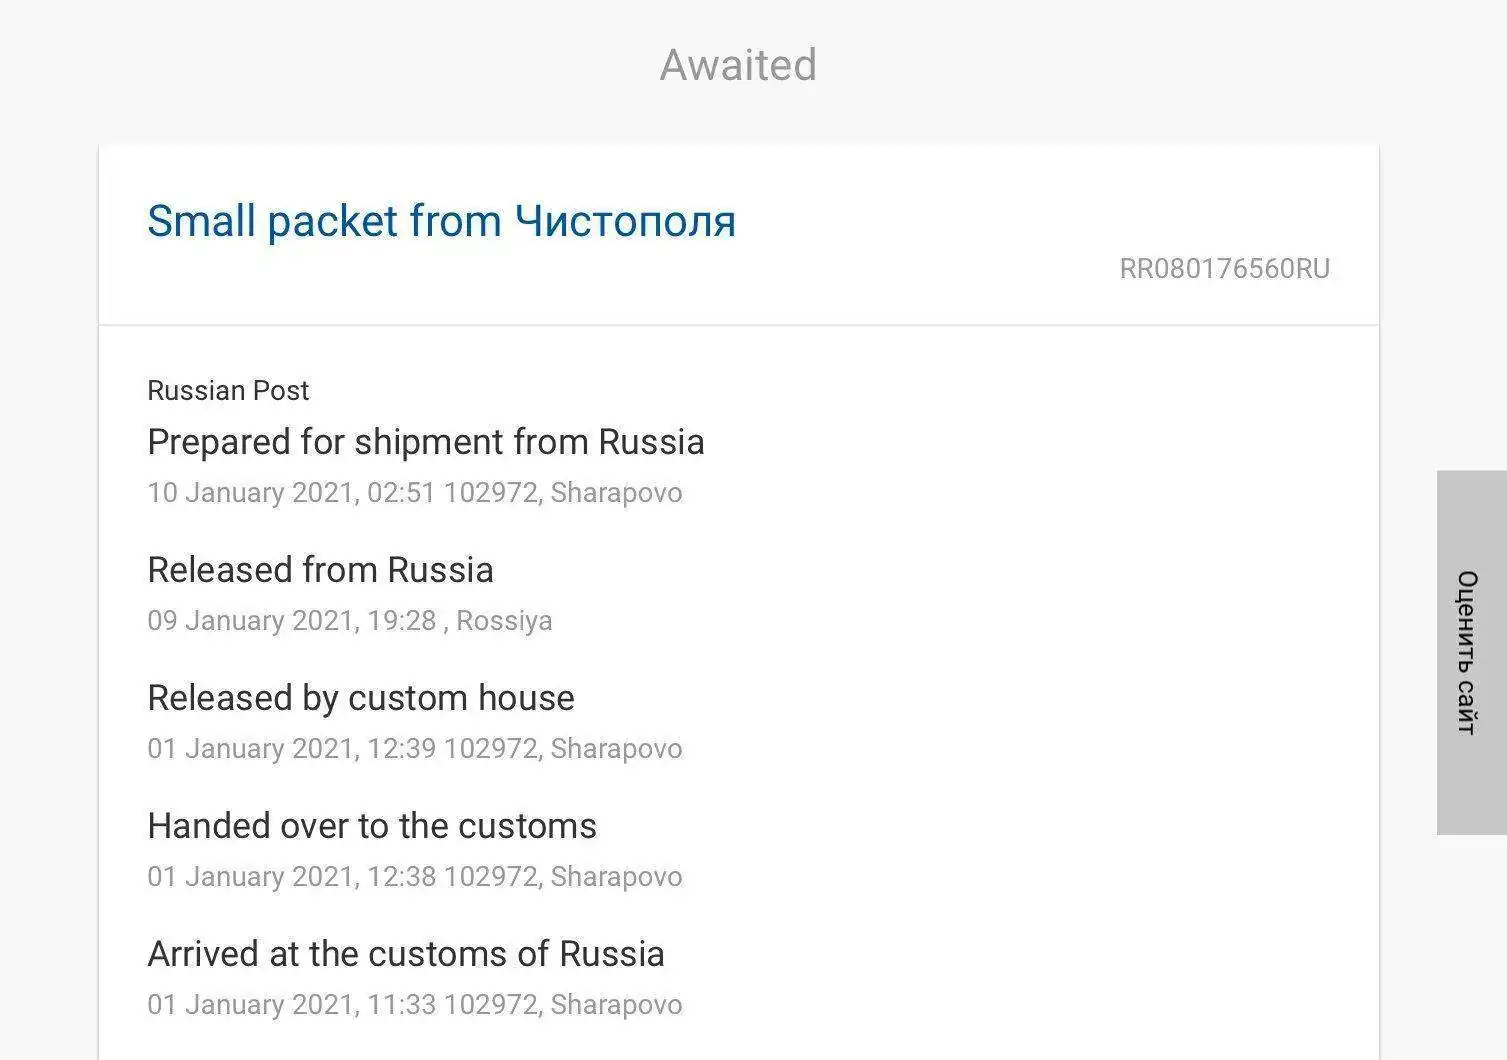Select 'Handed over to the customs' status
The height and width of the screenshot is (1060, 1507).
tap(371, 826)
